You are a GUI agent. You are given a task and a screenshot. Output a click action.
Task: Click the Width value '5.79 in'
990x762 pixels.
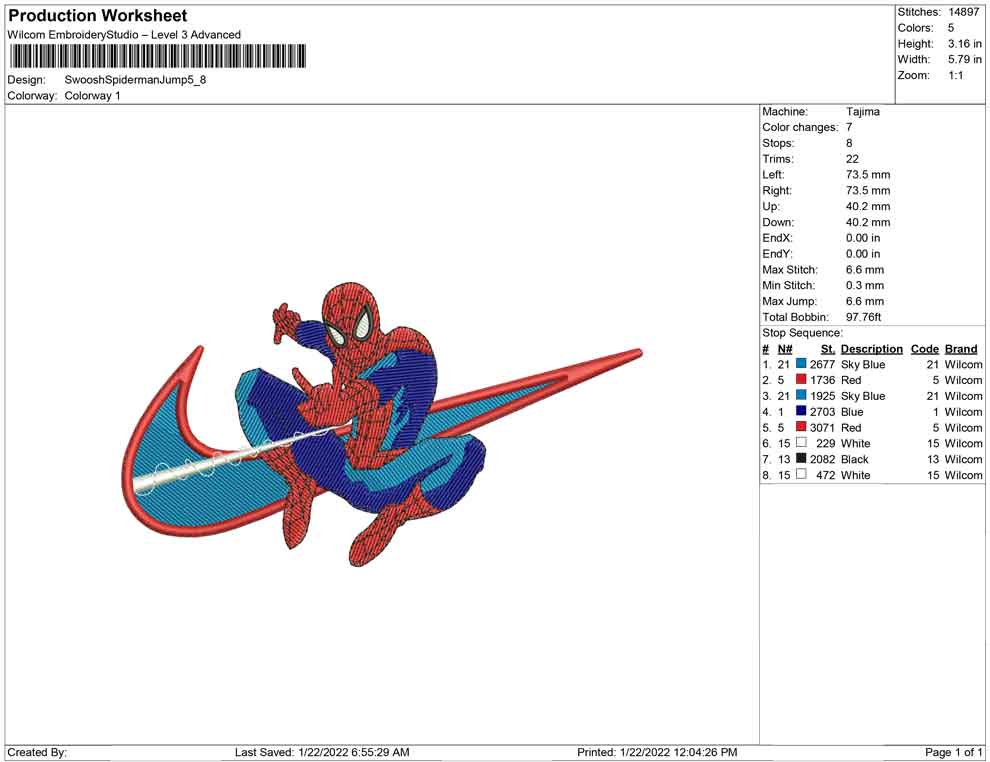964,59
